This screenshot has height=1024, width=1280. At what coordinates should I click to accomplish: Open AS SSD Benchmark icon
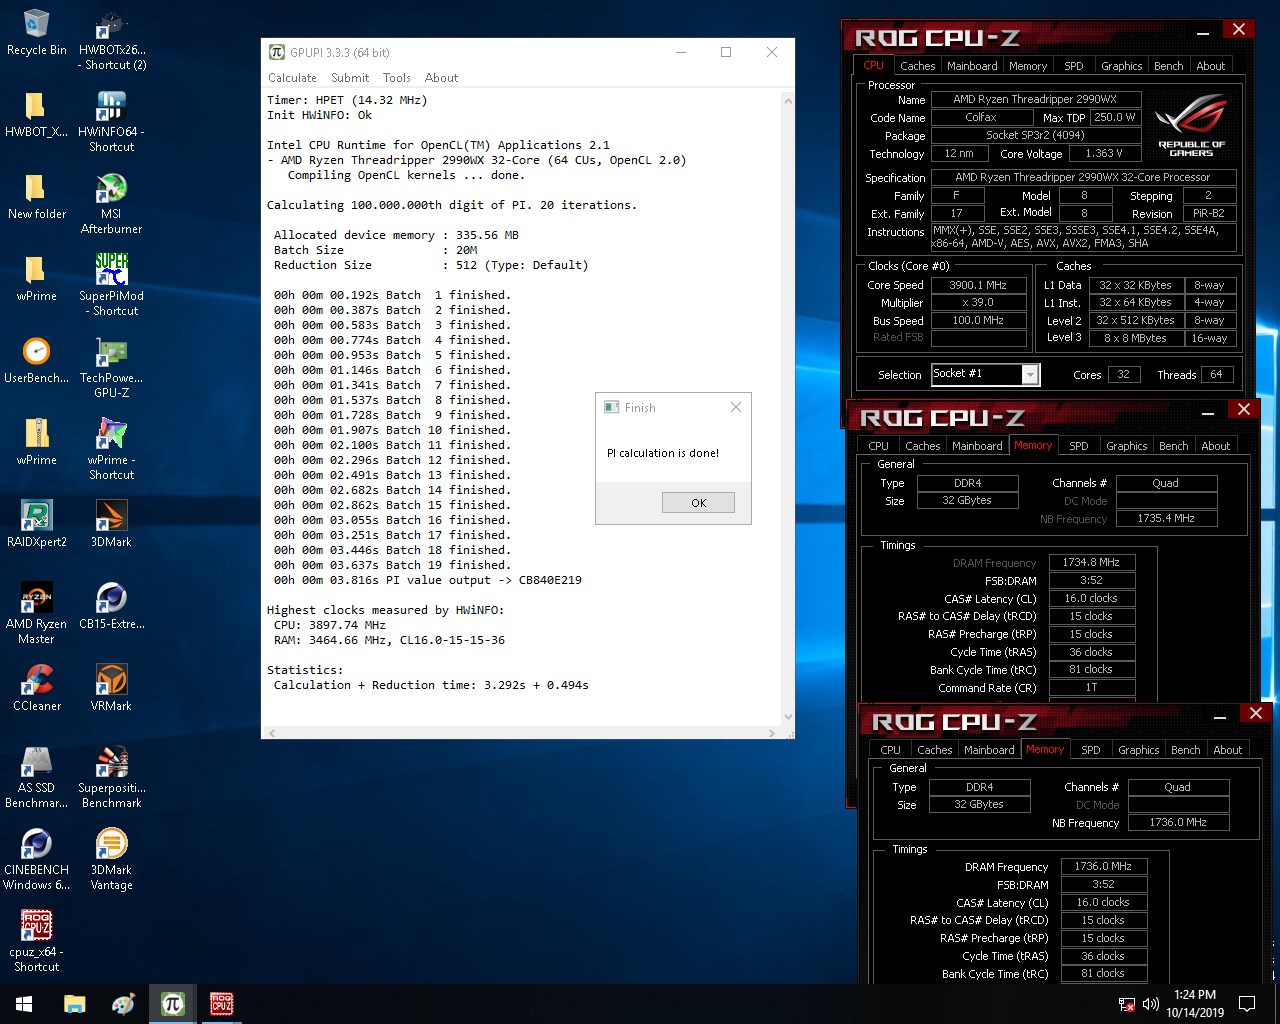click(x=36, y=778)
